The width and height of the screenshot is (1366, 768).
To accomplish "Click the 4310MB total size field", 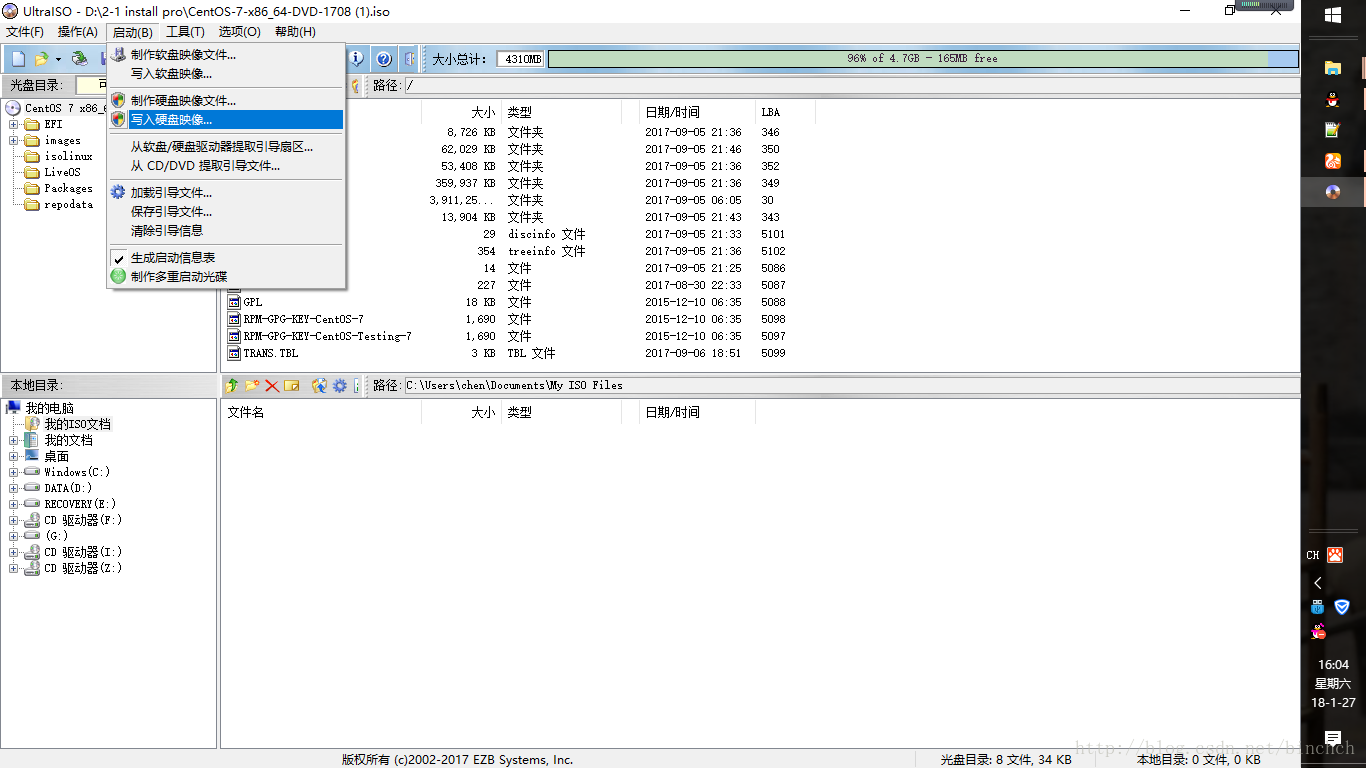I will [520, 59].
